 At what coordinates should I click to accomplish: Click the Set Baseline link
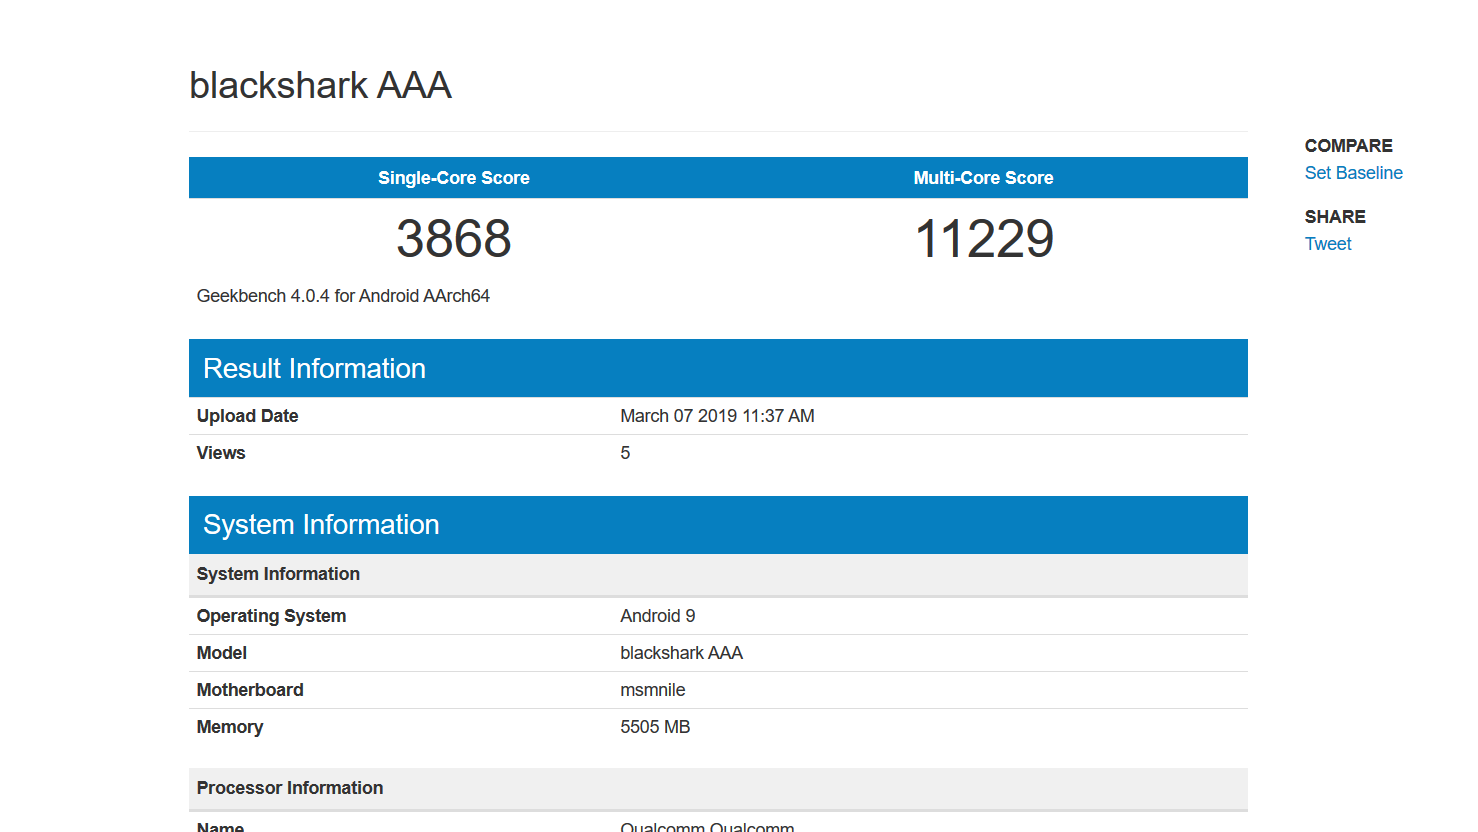(1353, 173)
